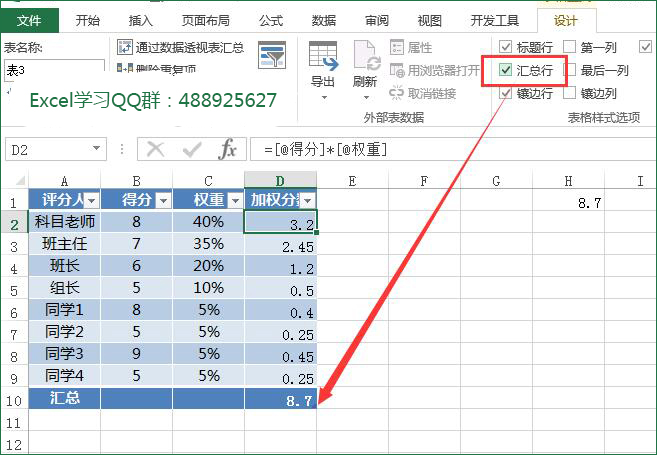657x455 pixels.
Task: Click cell containing 同学1
Action: [65, 310]
